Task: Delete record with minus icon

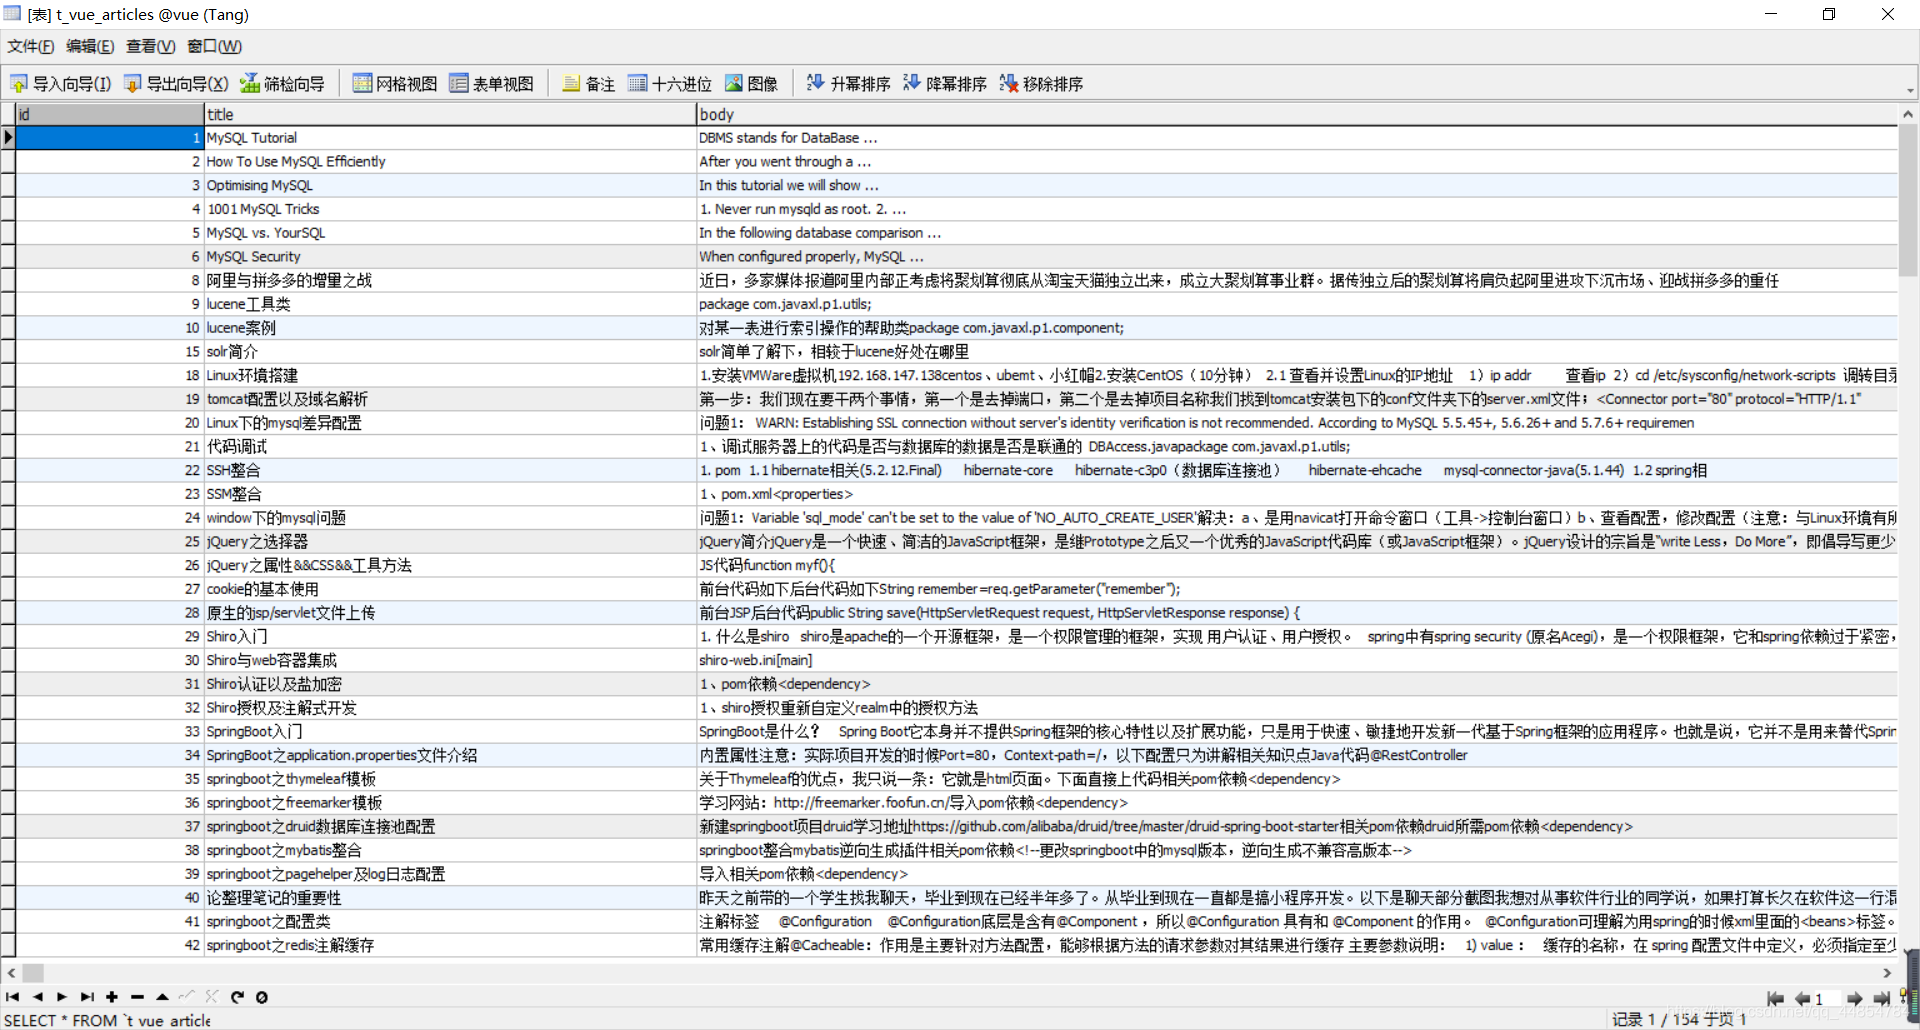Action: click(x=137, y=997)
